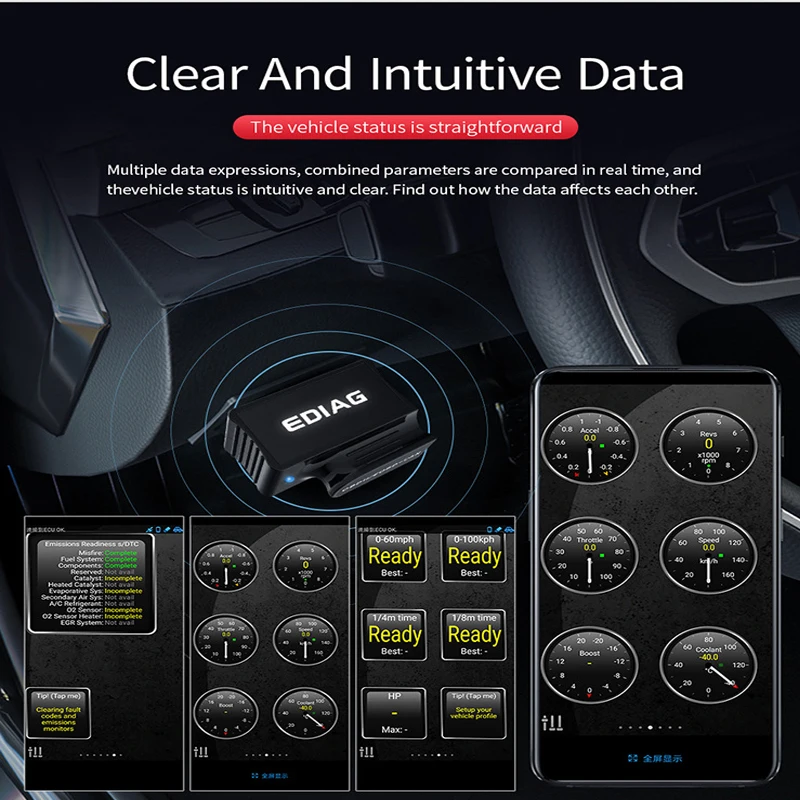Click 'A/C Refrigerant: Not avail' row

(92, 604)
